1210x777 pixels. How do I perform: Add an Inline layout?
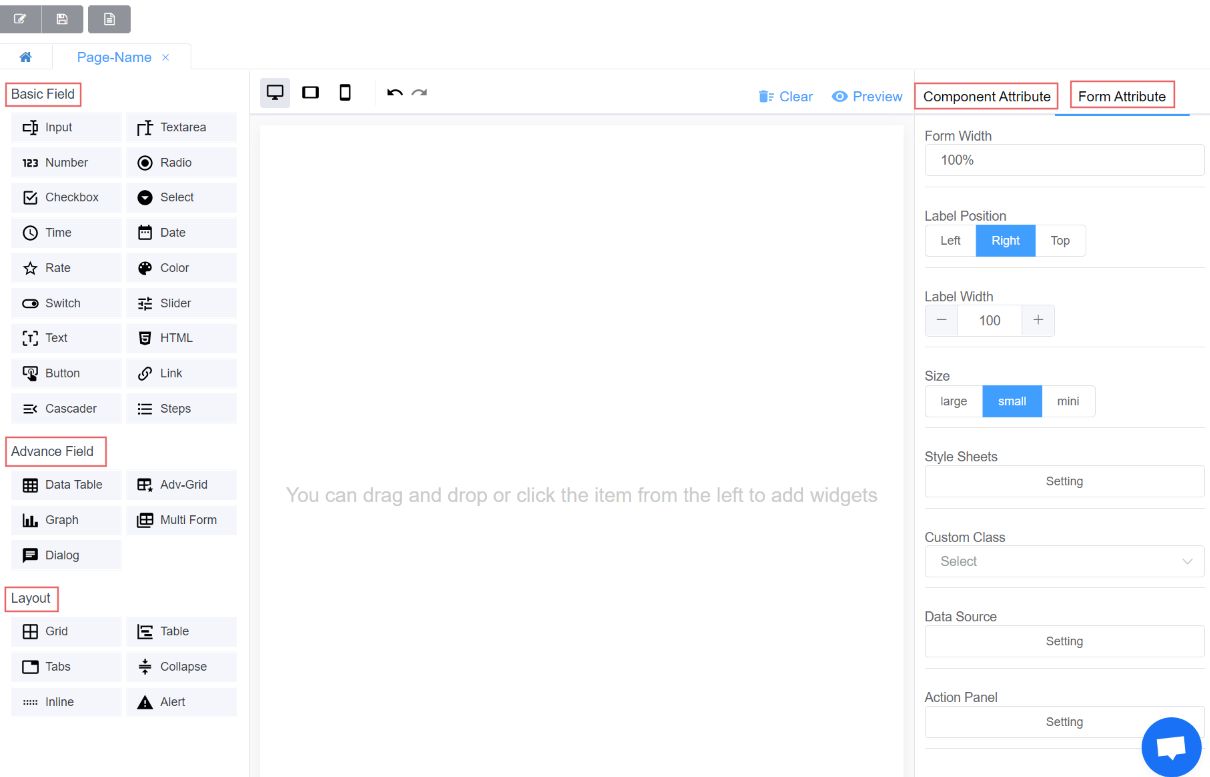click(x=66, y=702)
